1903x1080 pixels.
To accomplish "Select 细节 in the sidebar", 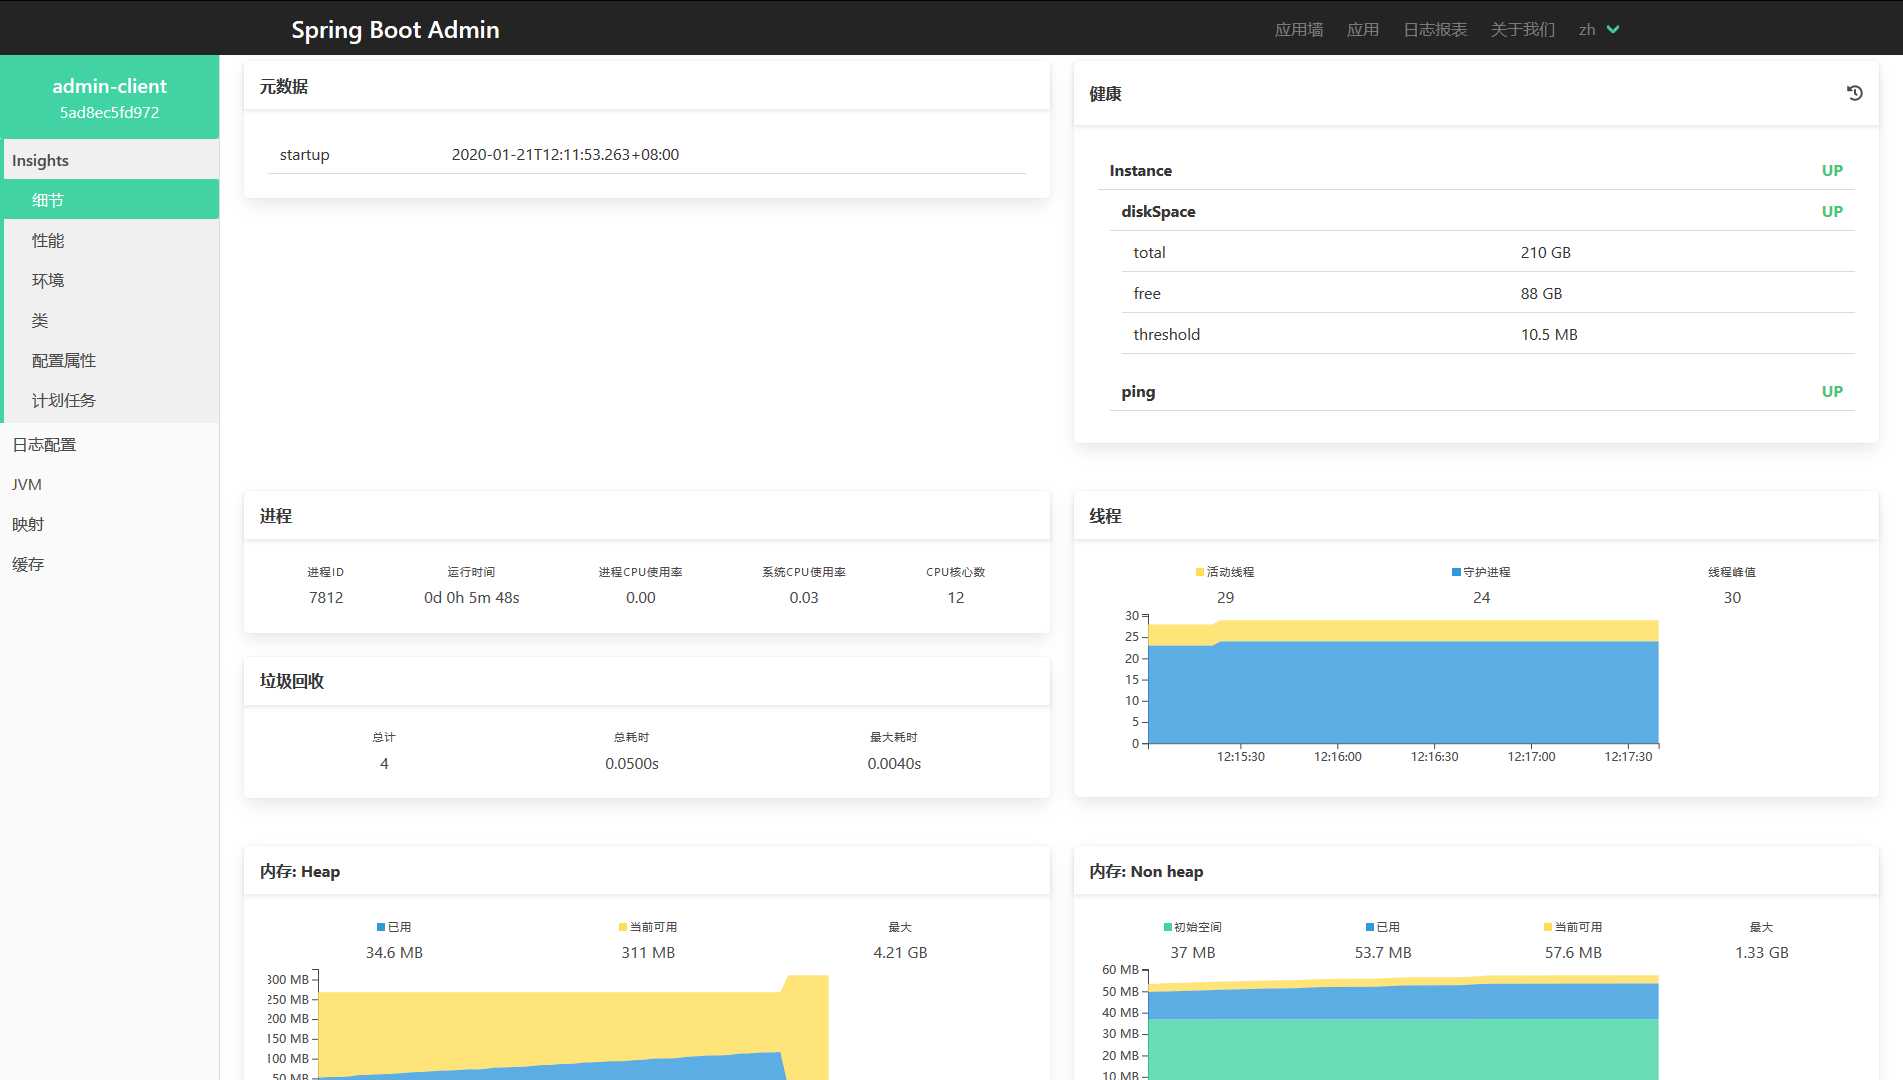I will (x=110, y=200).
